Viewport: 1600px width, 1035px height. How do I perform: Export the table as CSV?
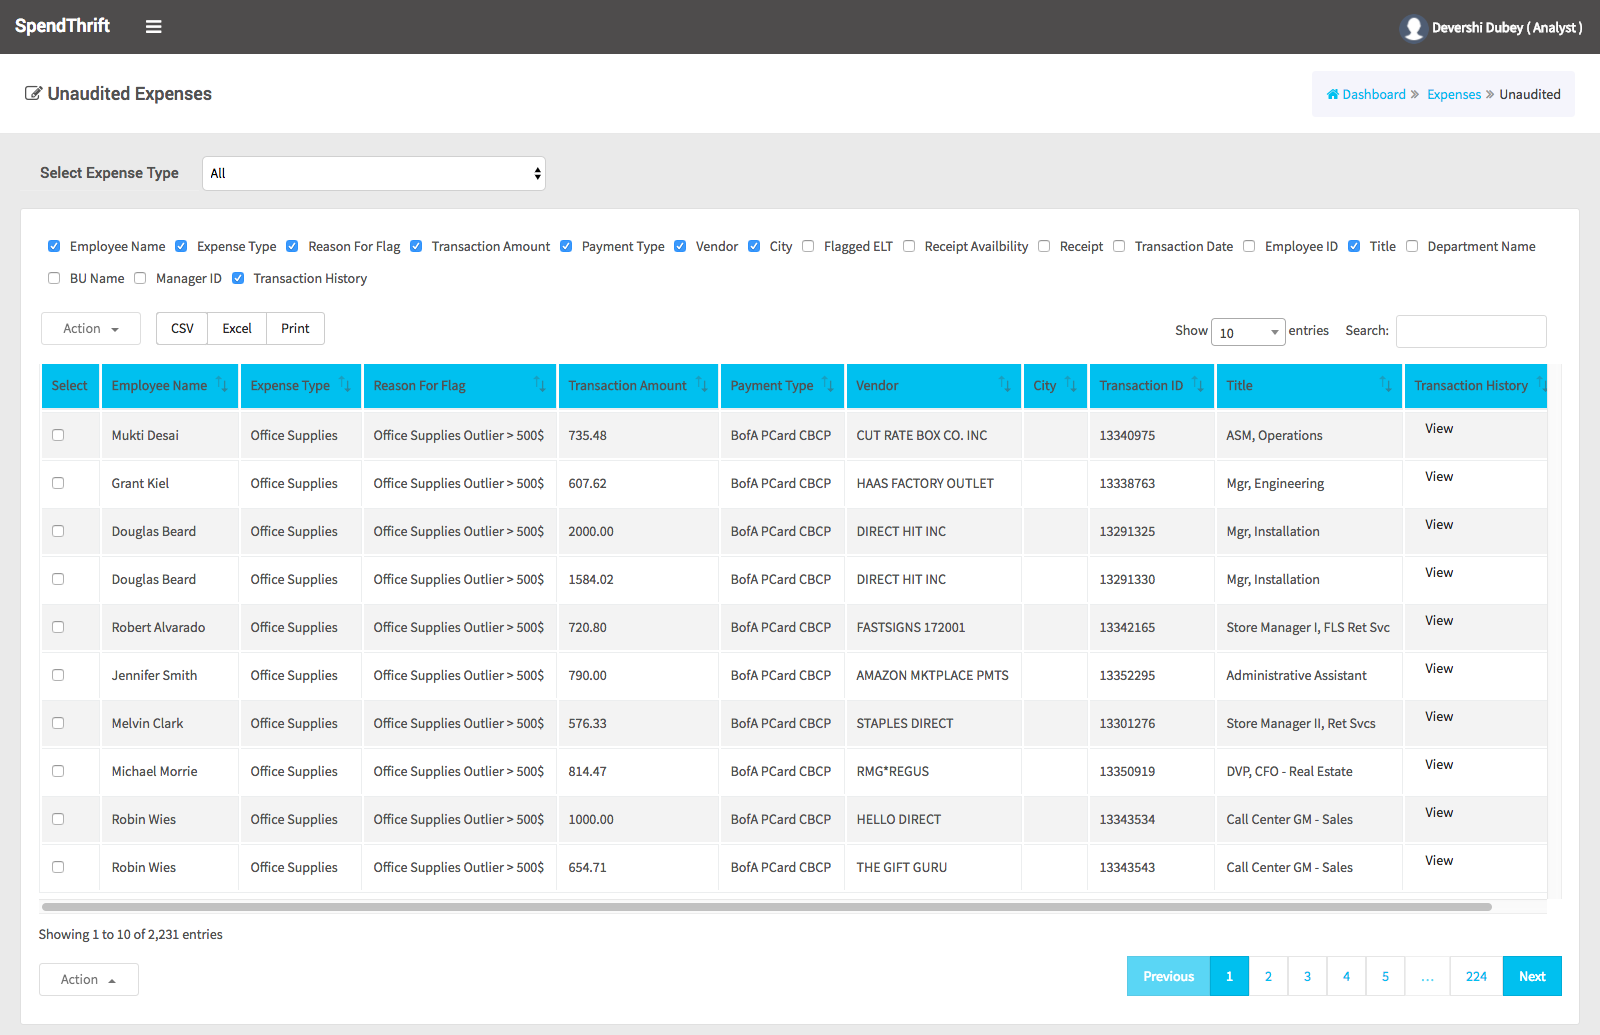click(x=182, y=328)
